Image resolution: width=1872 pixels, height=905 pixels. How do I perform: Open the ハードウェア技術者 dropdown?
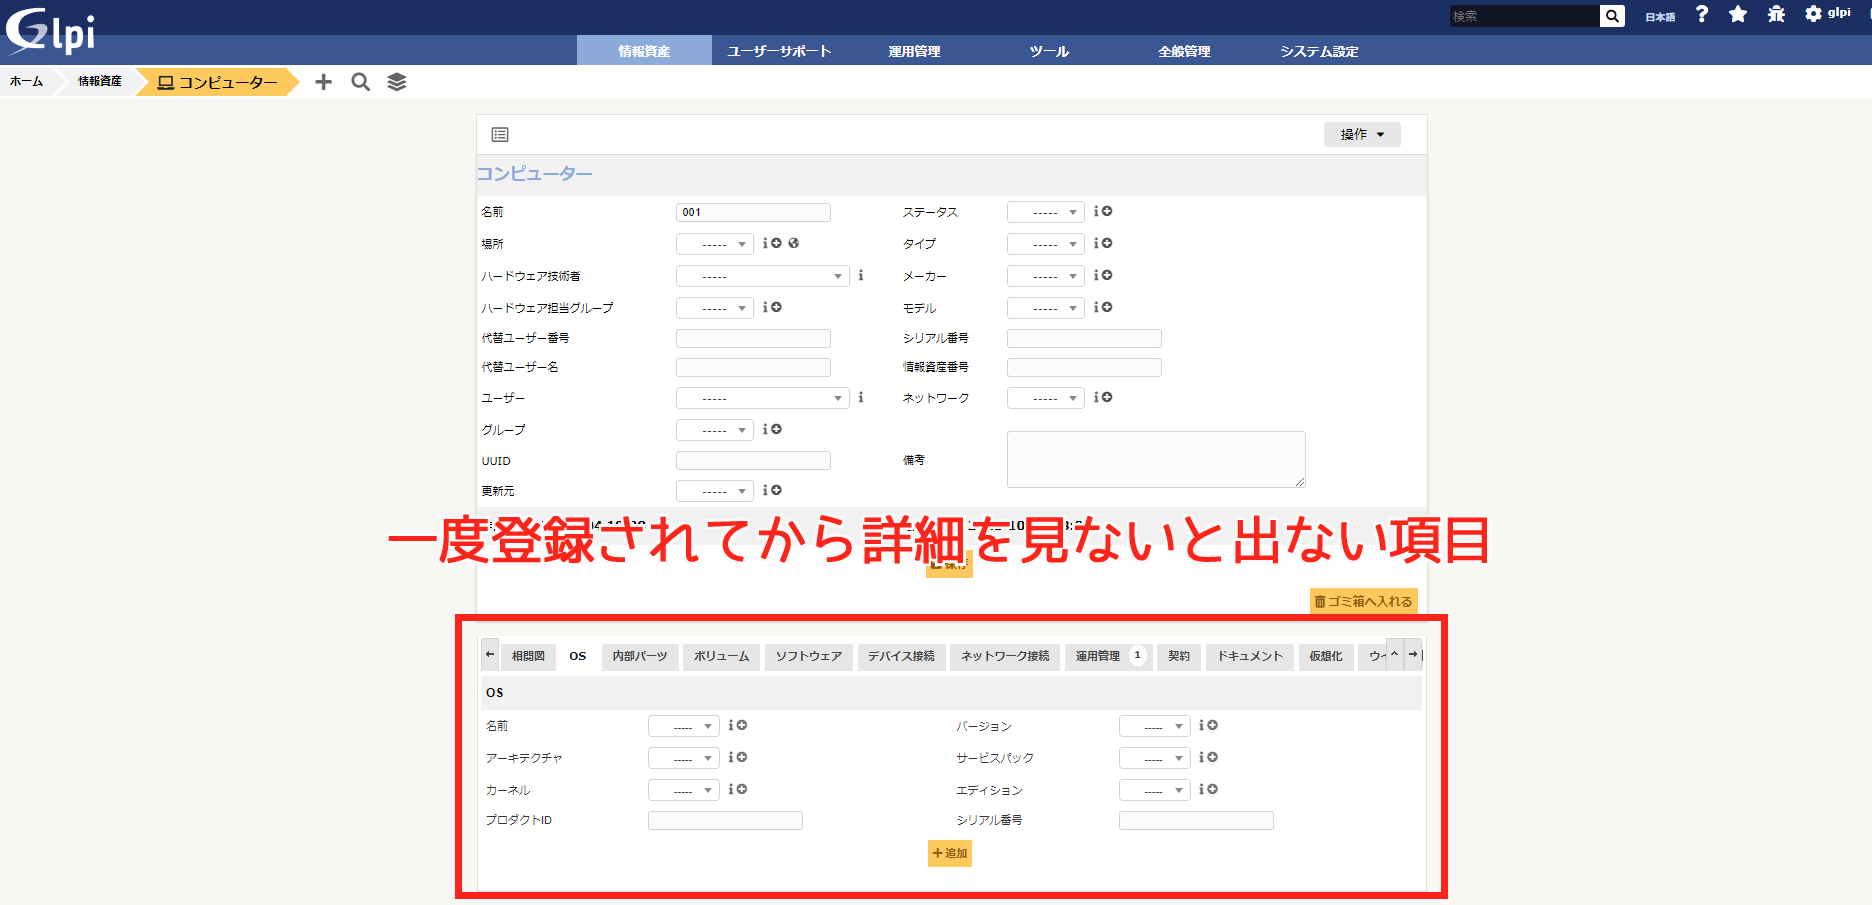[x=762, y=276]
